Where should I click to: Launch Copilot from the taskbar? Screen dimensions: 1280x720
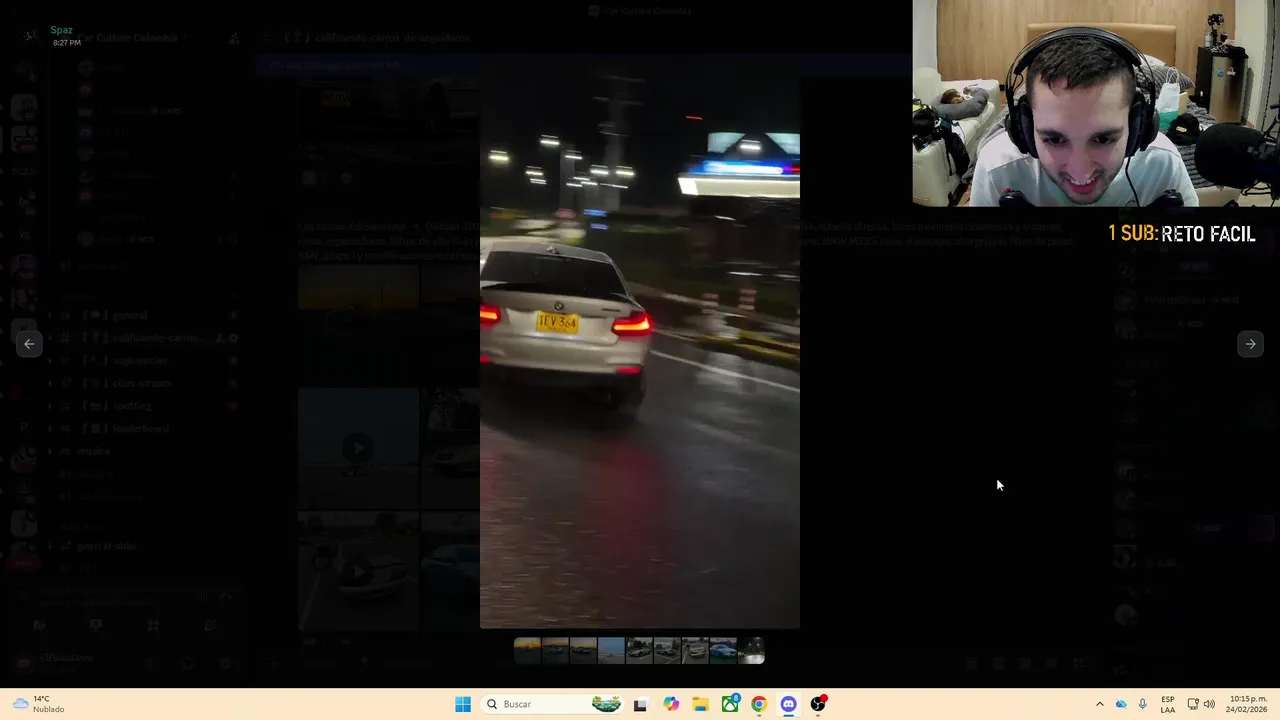click(671, 704)
